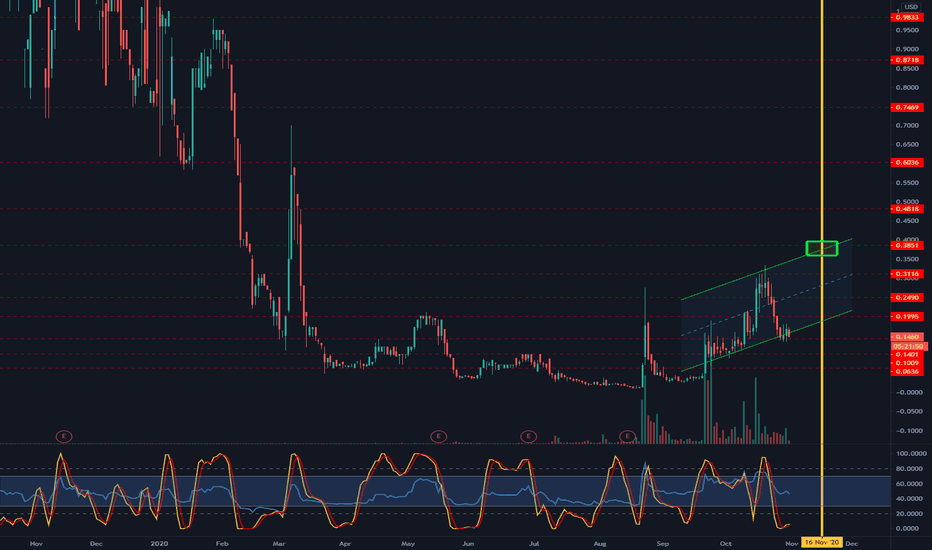Select the 0.6036 price level label
The image size is (932, 550).
(x=907, y=162)
